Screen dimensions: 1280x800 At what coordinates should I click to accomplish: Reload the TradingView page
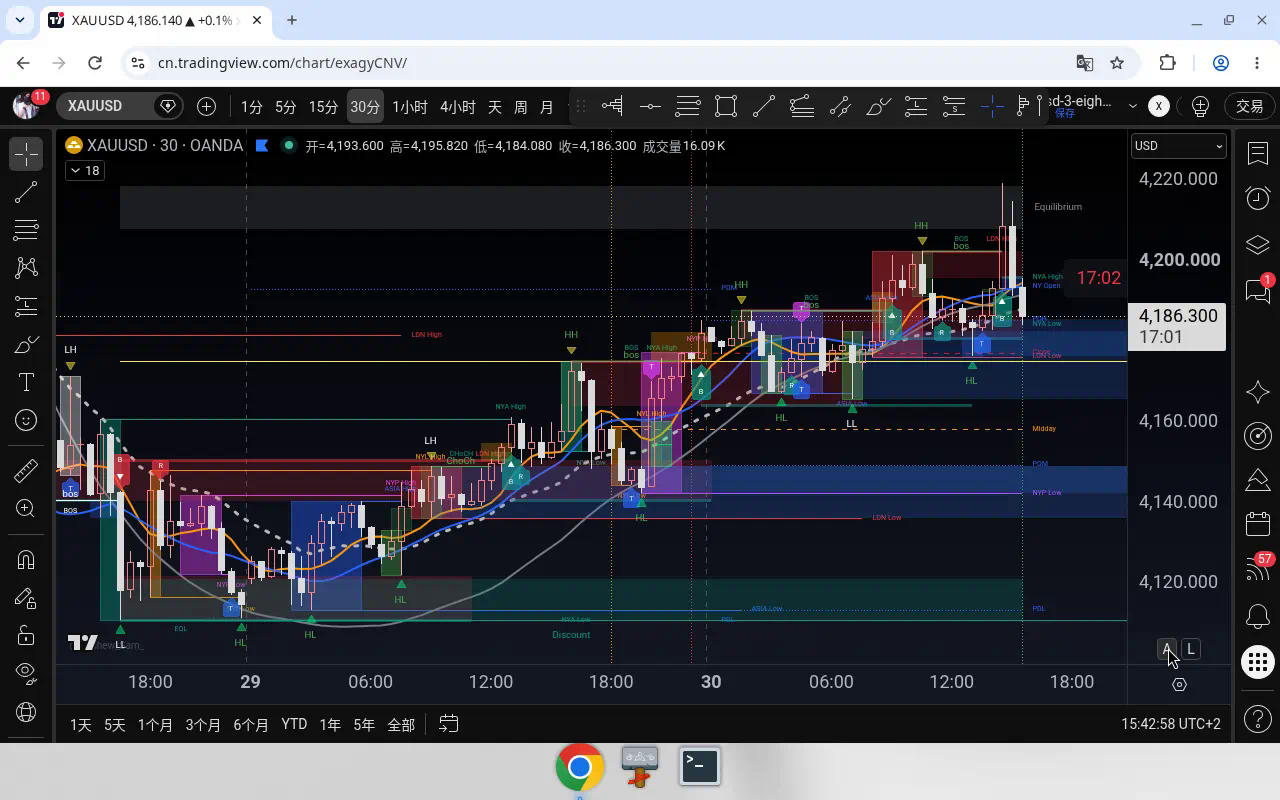tap(95, 63)
